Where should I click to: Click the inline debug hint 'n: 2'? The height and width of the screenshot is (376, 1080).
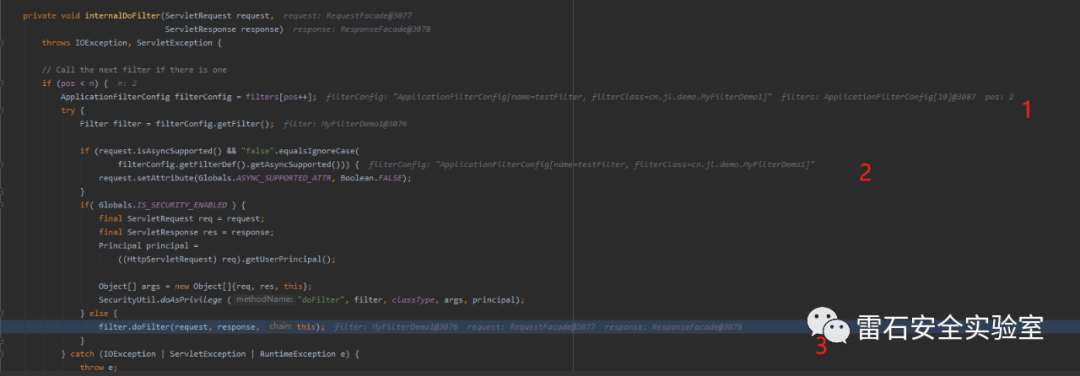[x=128, y=83]
